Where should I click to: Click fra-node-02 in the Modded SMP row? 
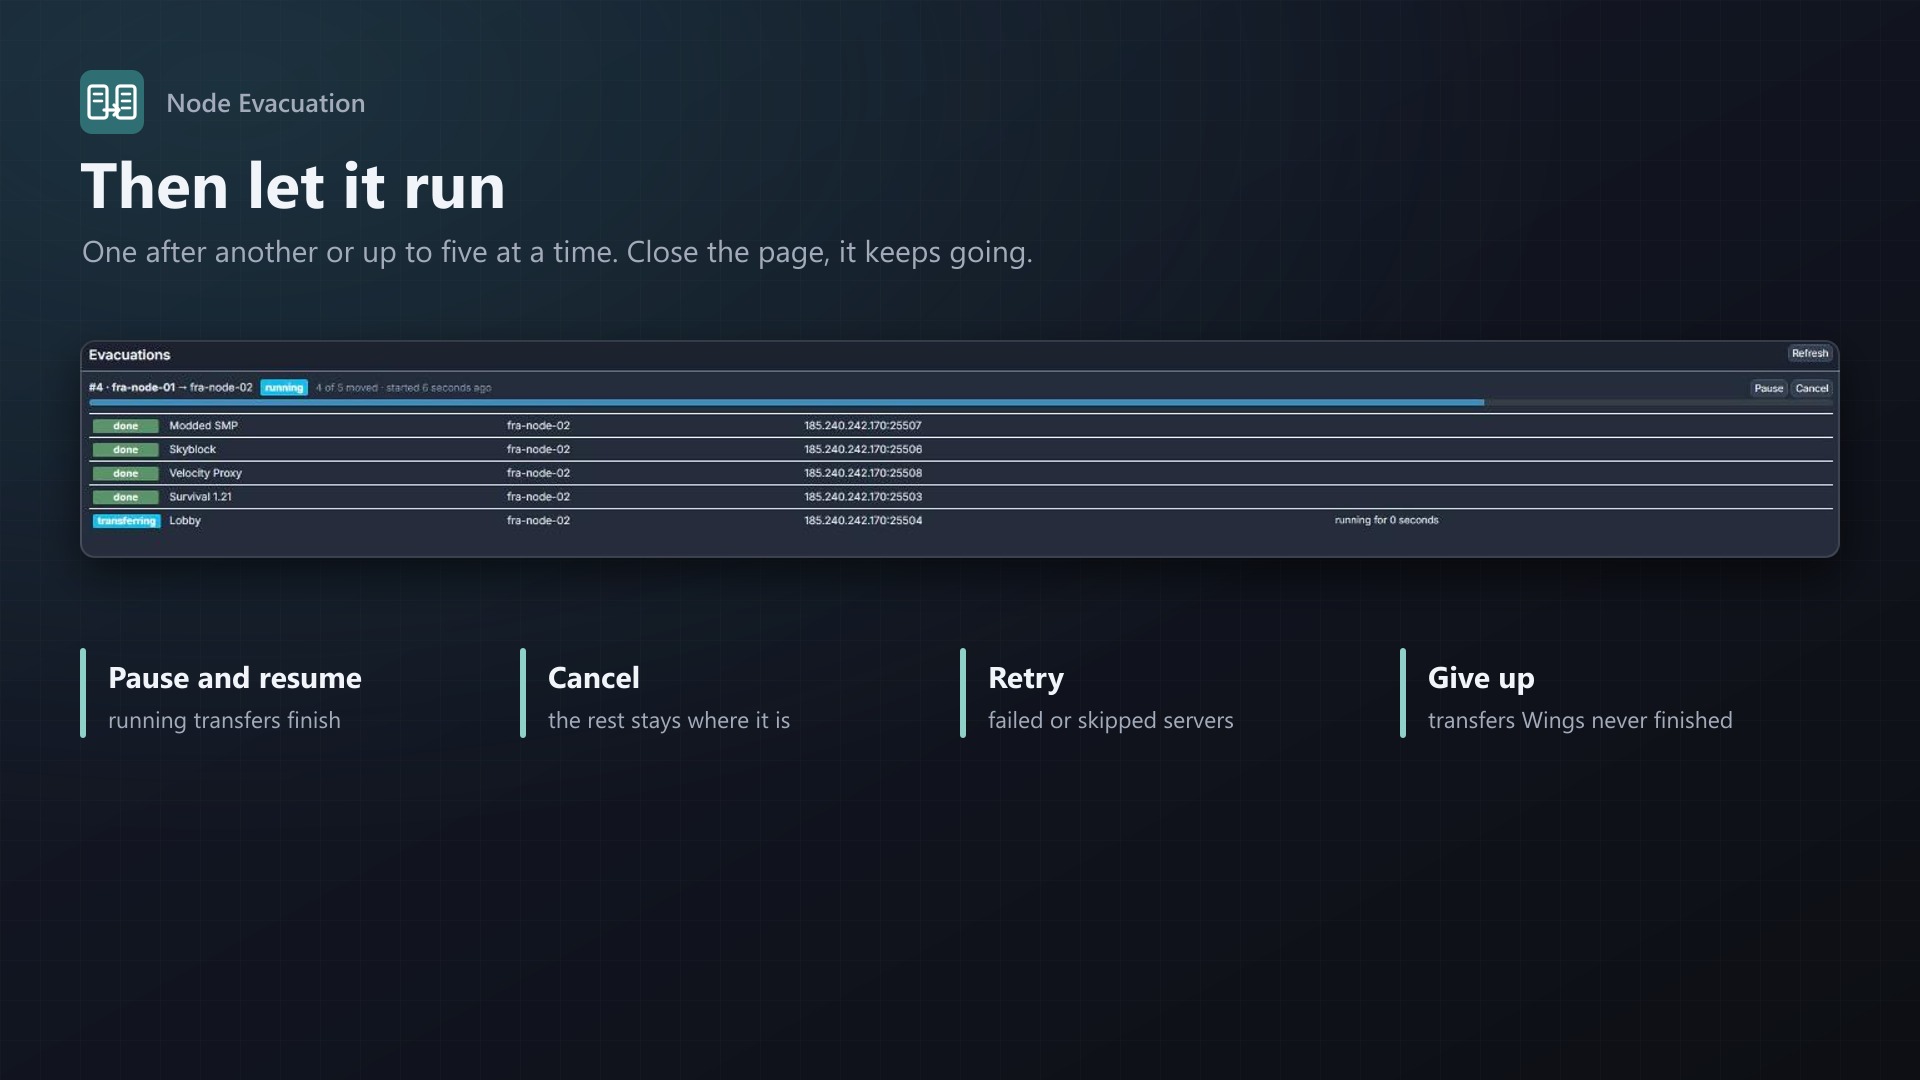[538, 426]
